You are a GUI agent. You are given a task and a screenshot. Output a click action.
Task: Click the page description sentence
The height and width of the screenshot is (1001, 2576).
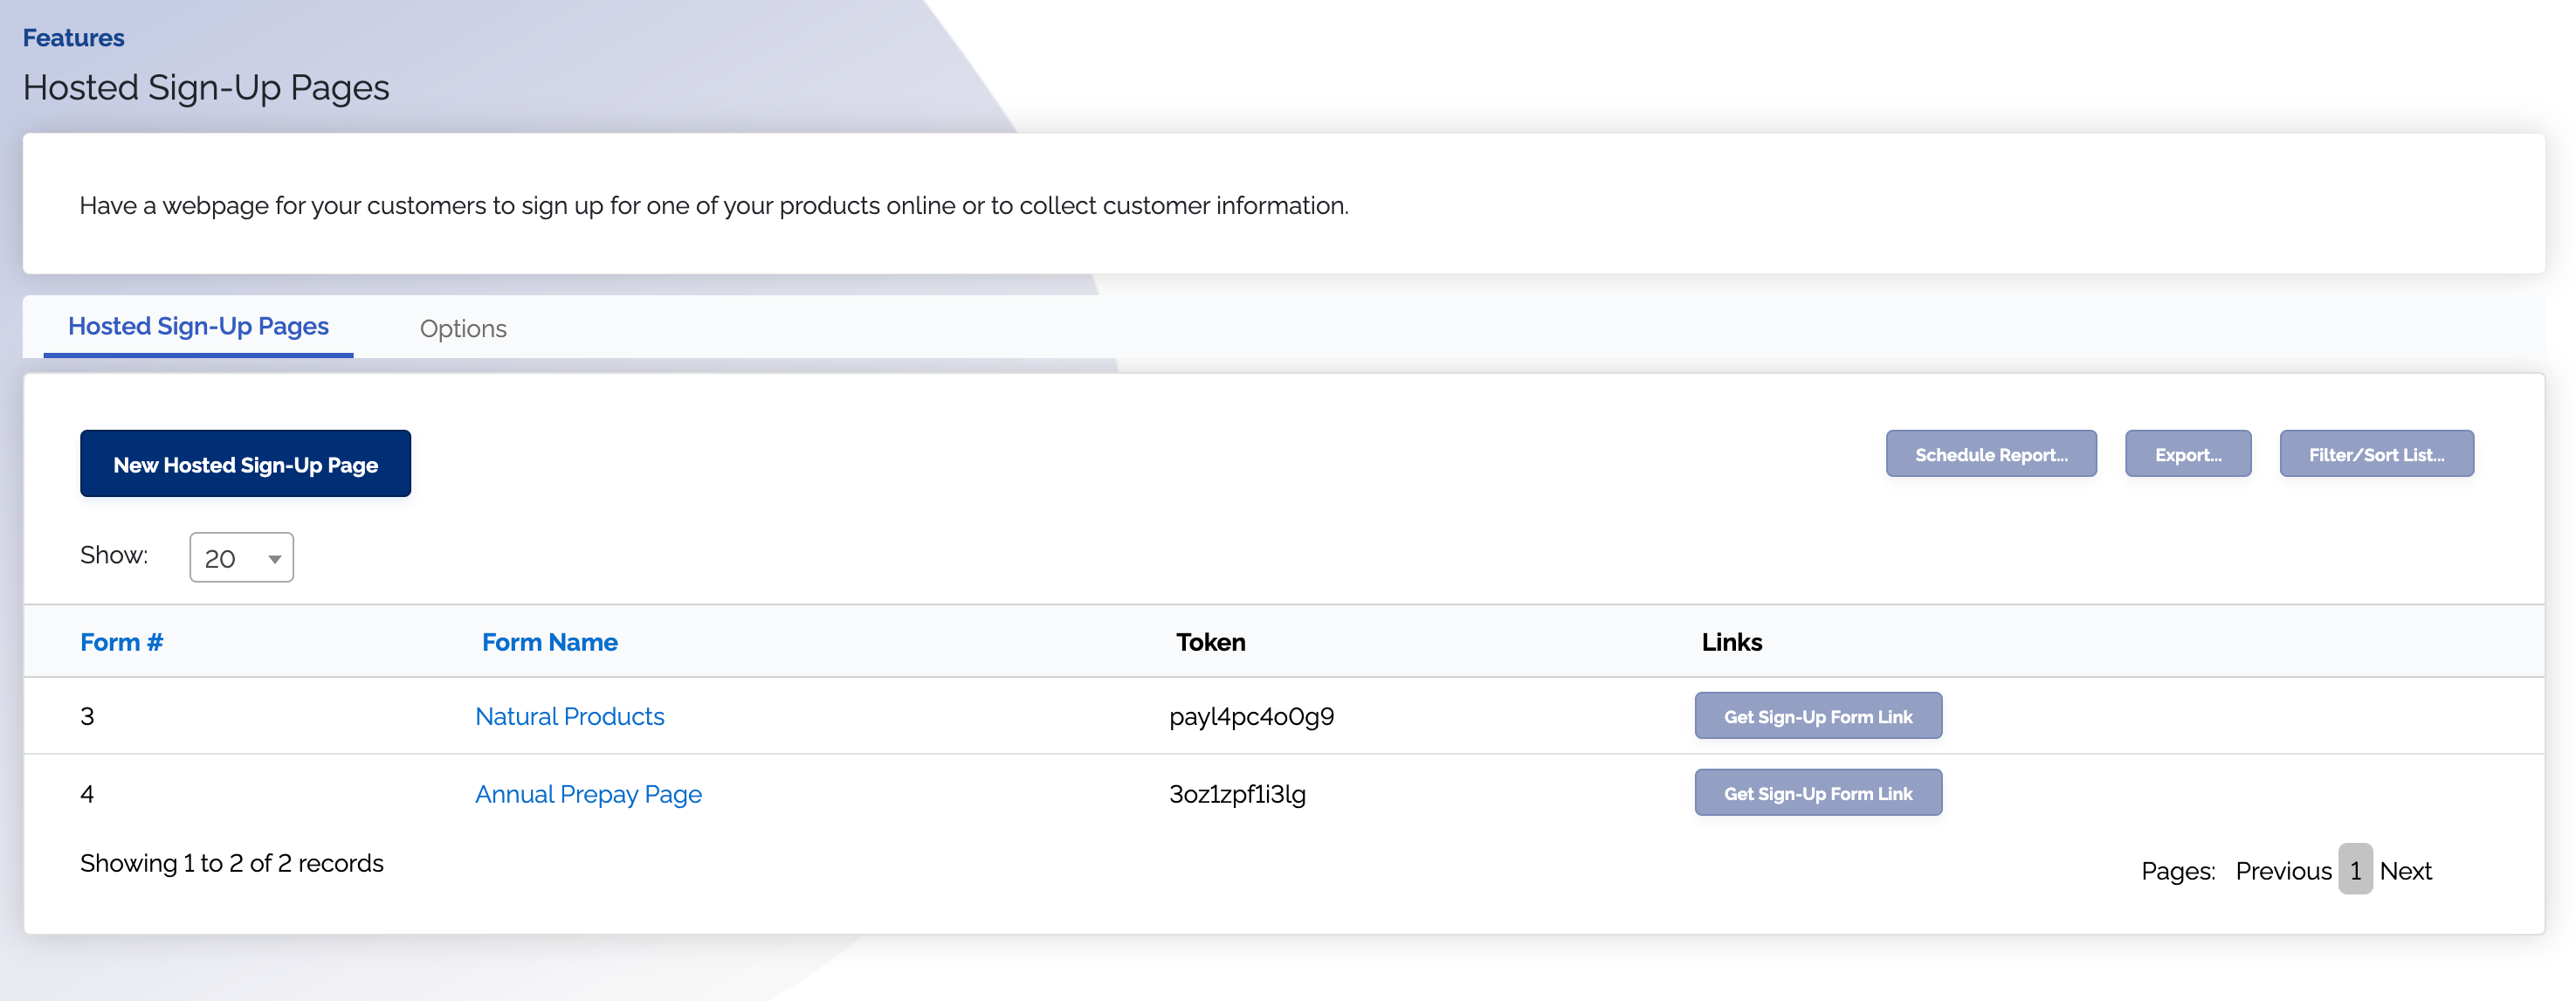coord(714,205)
